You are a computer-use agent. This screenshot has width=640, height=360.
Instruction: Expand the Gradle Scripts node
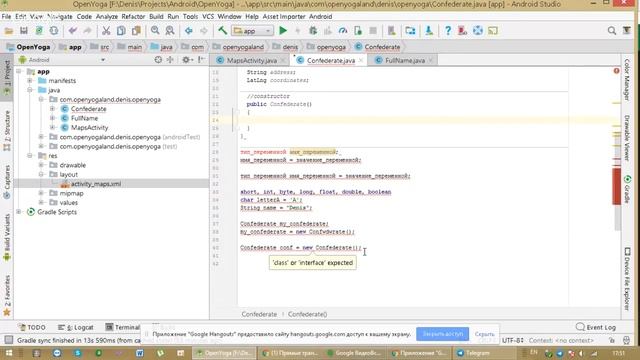pos(19,212)
